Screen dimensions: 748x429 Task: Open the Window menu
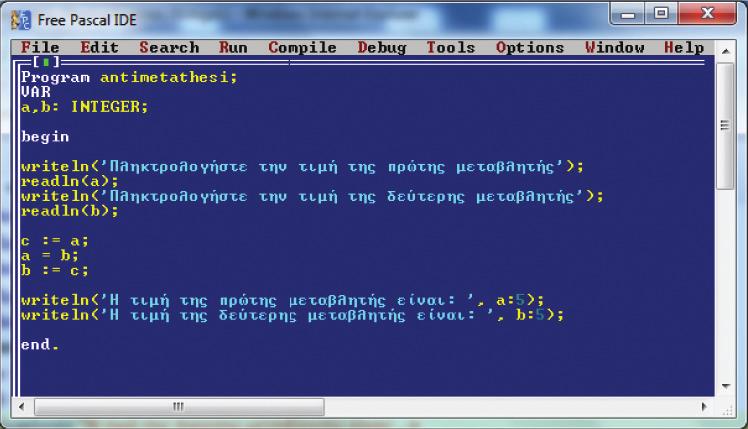click(x=614, y=47)
